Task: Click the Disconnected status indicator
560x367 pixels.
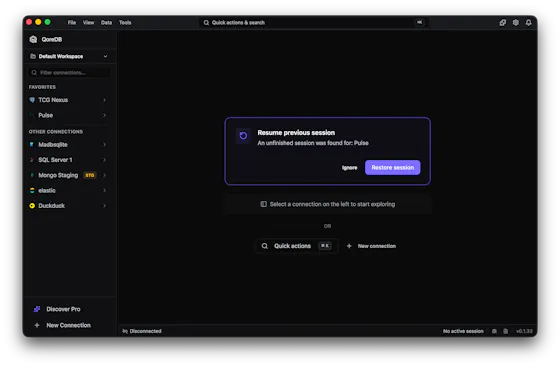Action: pyautogui.click(x=142, y=331)
